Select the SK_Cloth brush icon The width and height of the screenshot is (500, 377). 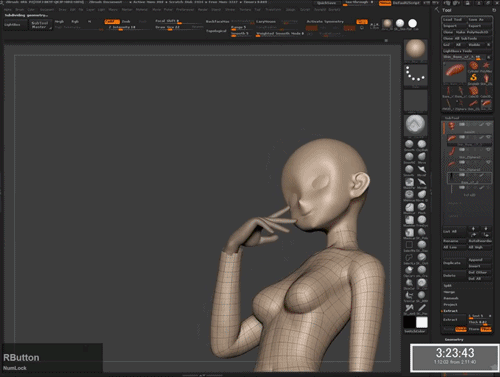422,257
